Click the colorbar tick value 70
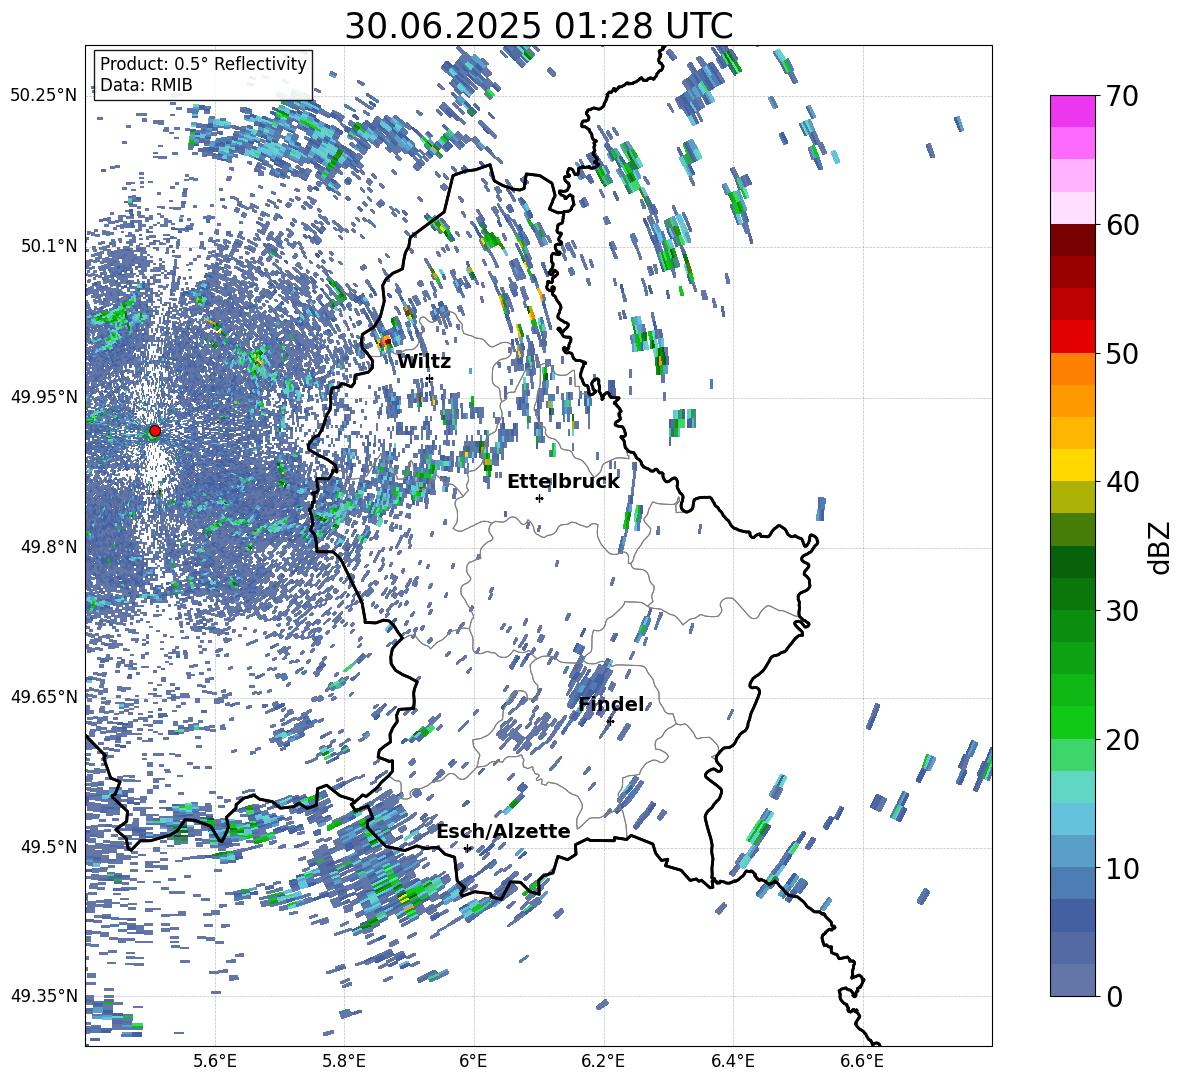This screenshot has height=1081, width=1184. [x=1122, y=96]
